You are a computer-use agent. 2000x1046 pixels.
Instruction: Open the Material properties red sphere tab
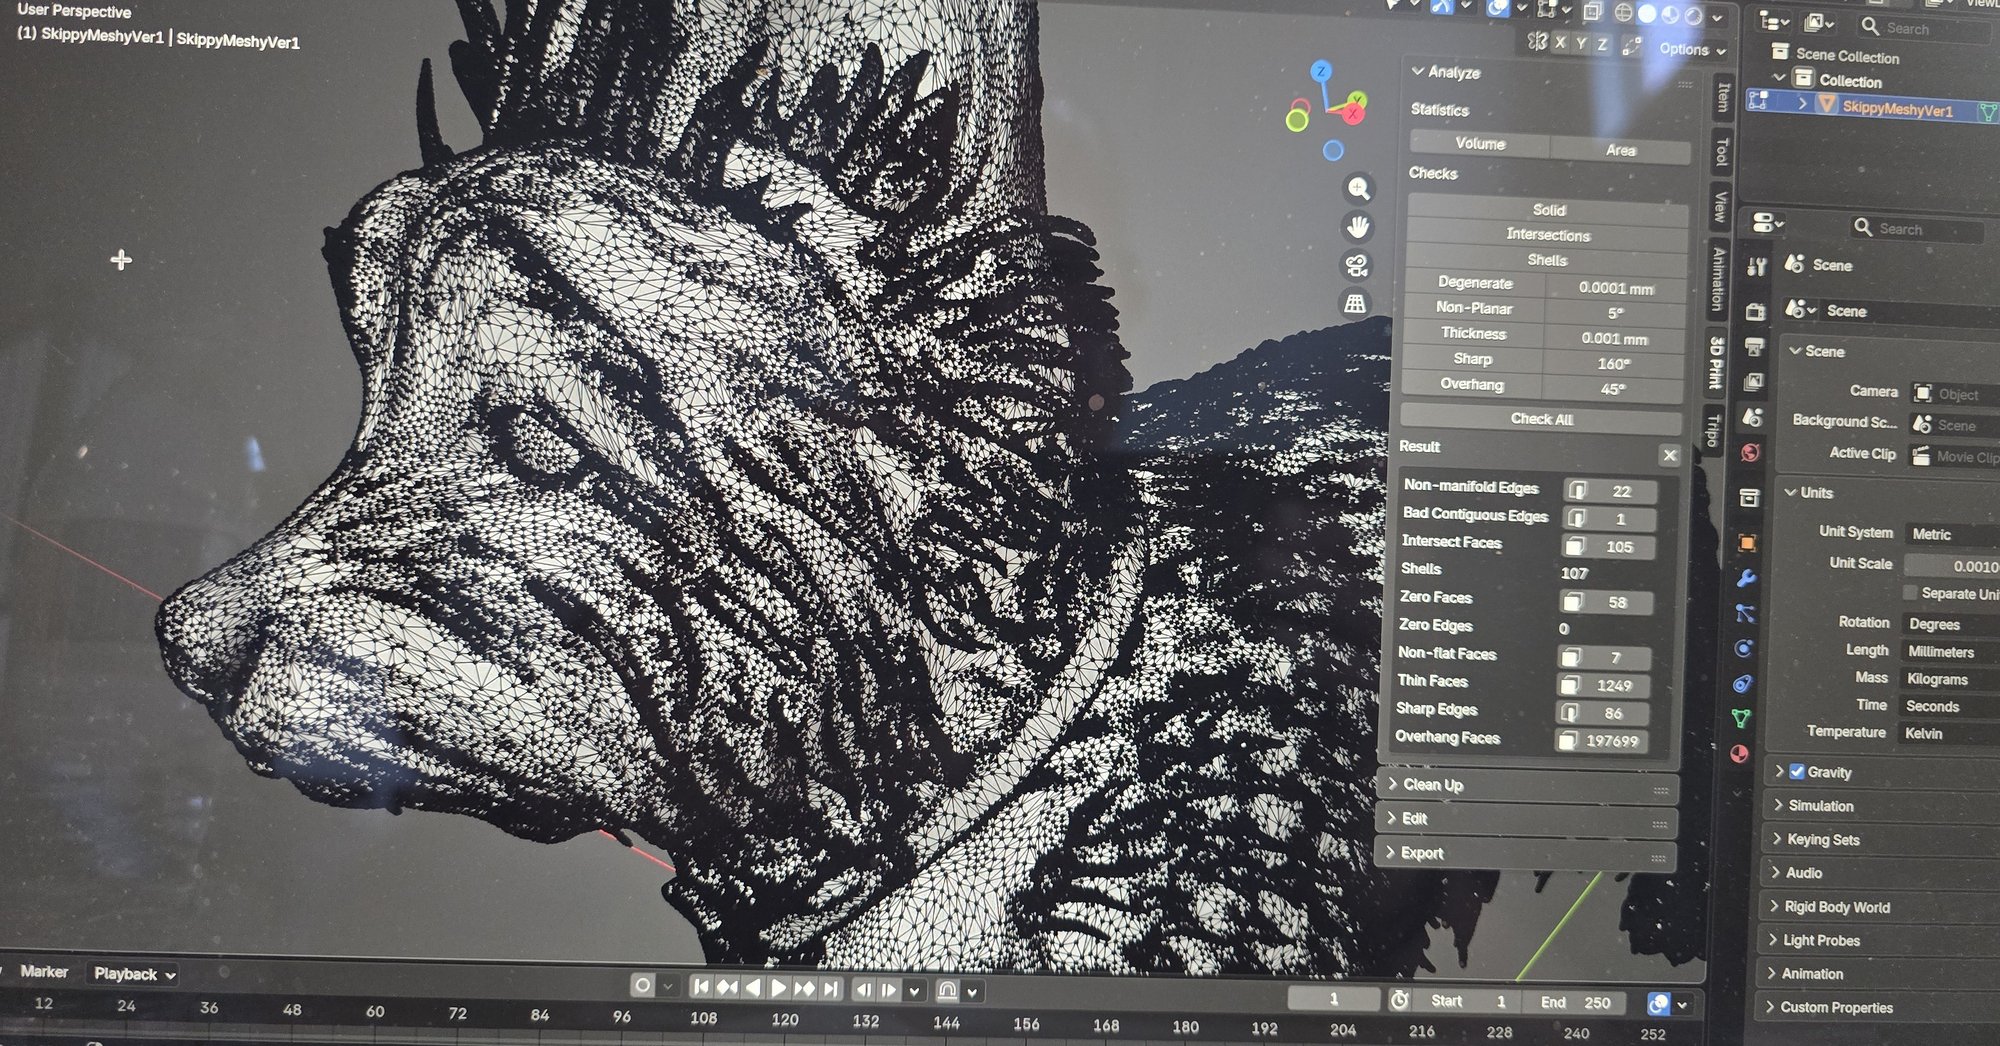[1740, 753]
